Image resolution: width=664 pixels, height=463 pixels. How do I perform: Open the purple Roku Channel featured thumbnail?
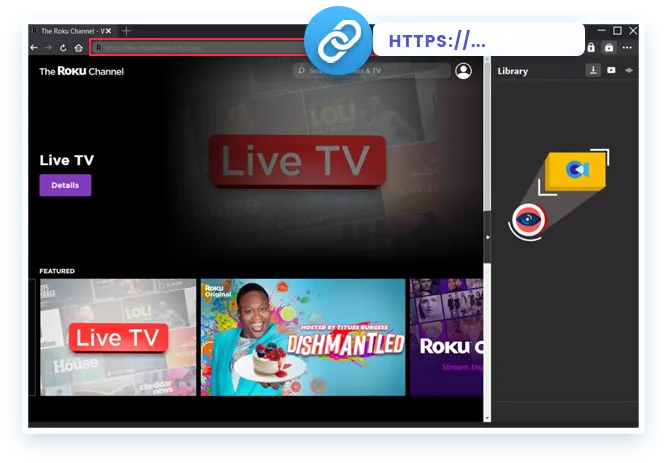[446, 337]
